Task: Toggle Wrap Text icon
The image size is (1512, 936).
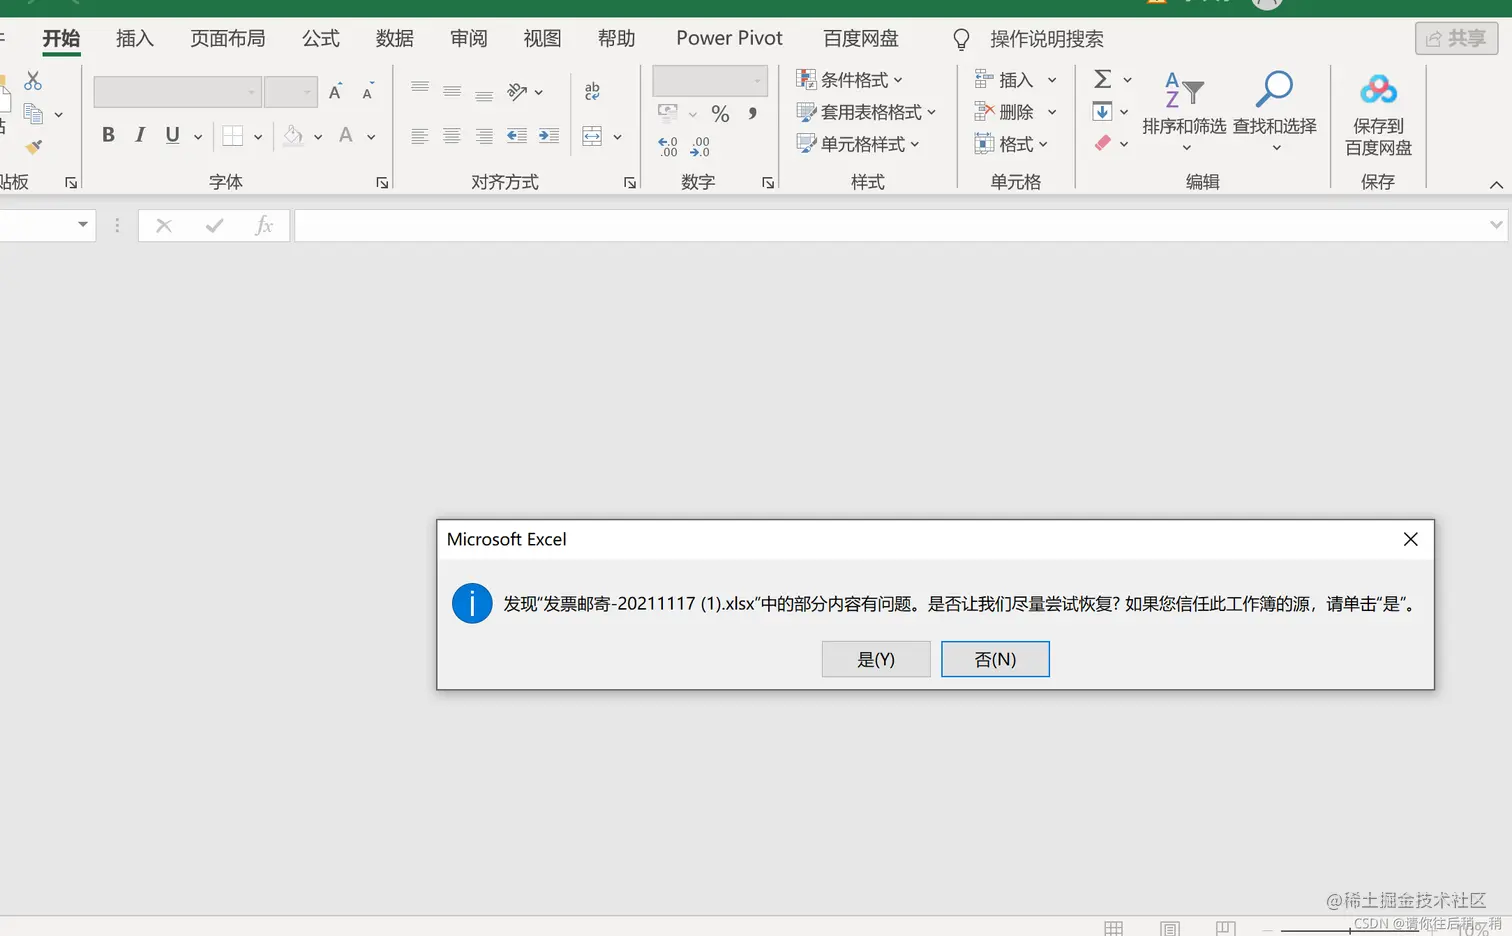Action: click(x=592, y=92)
